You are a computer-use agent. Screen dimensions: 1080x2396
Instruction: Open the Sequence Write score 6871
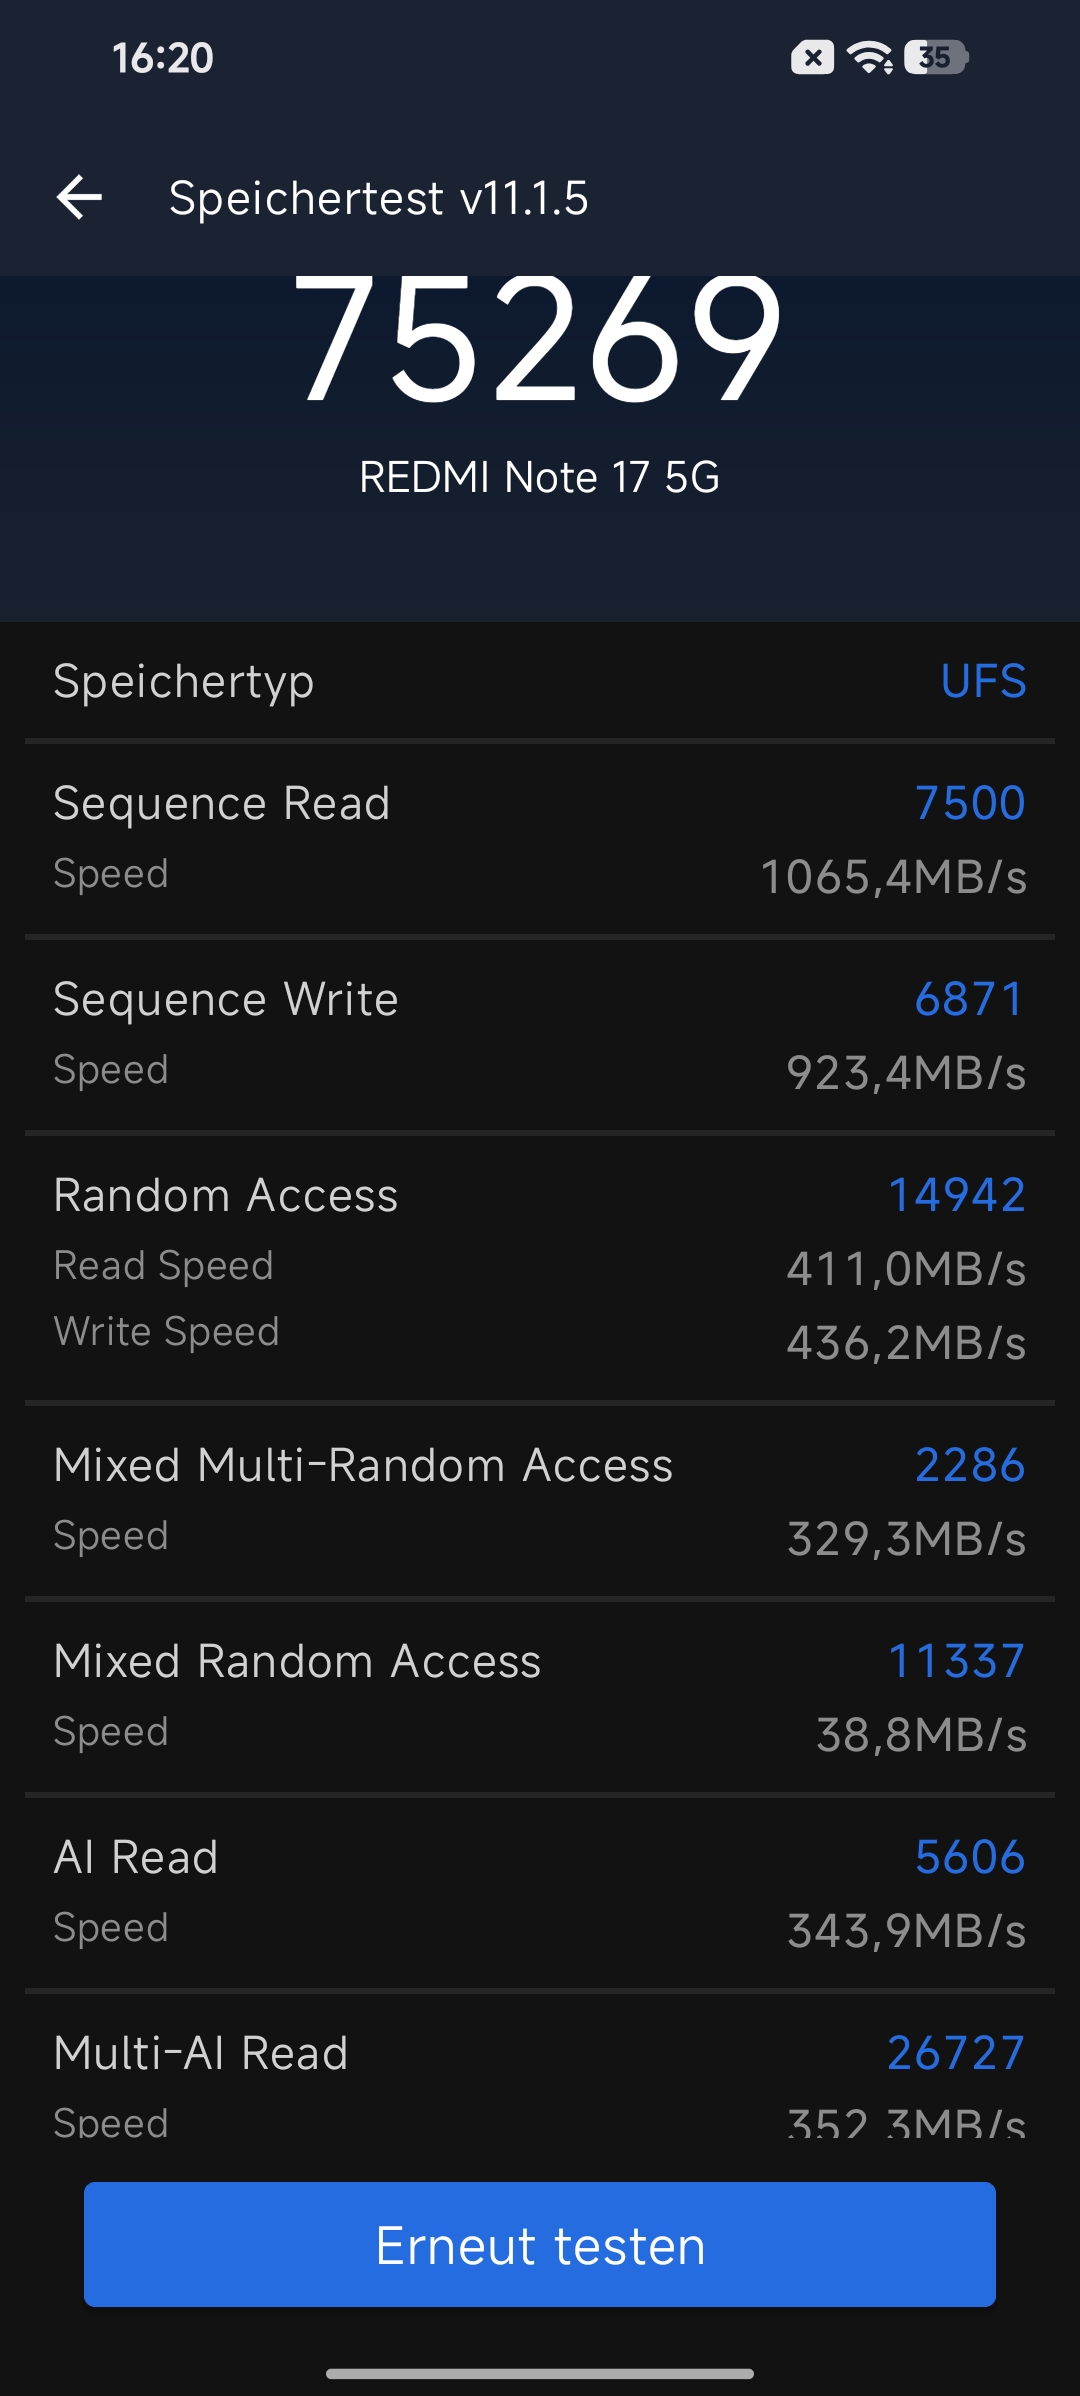coord(970,999)
